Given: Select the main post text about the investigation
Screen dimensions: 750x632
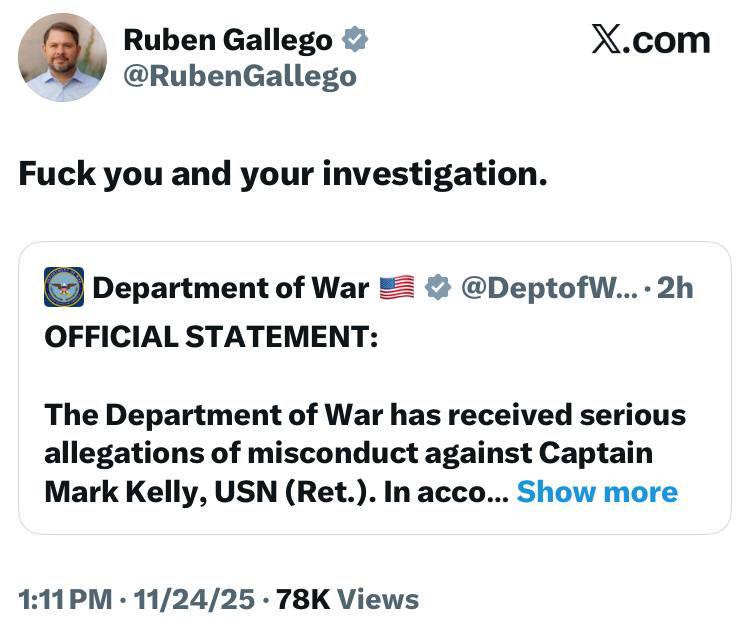Looking at the screenshot, I should pos(283,173).
